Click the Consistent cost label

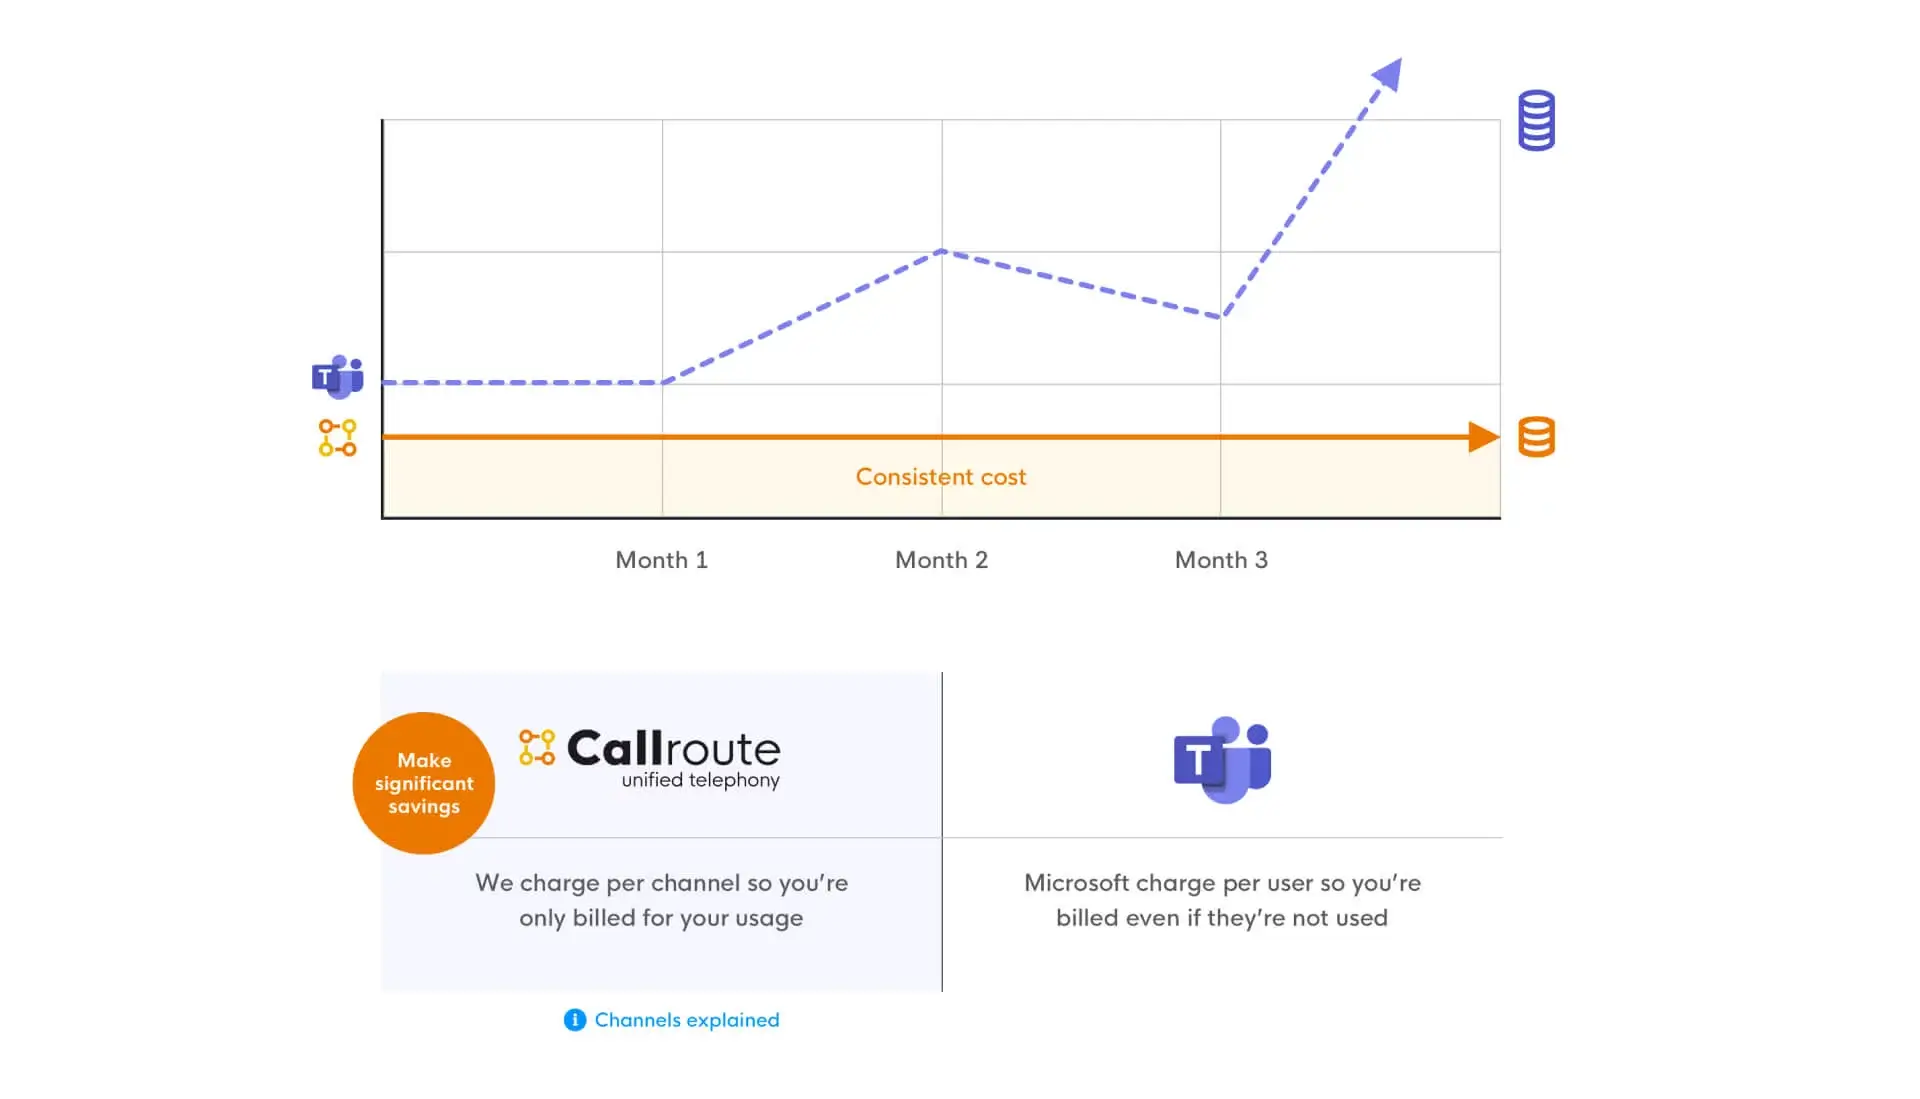point(940,477)
